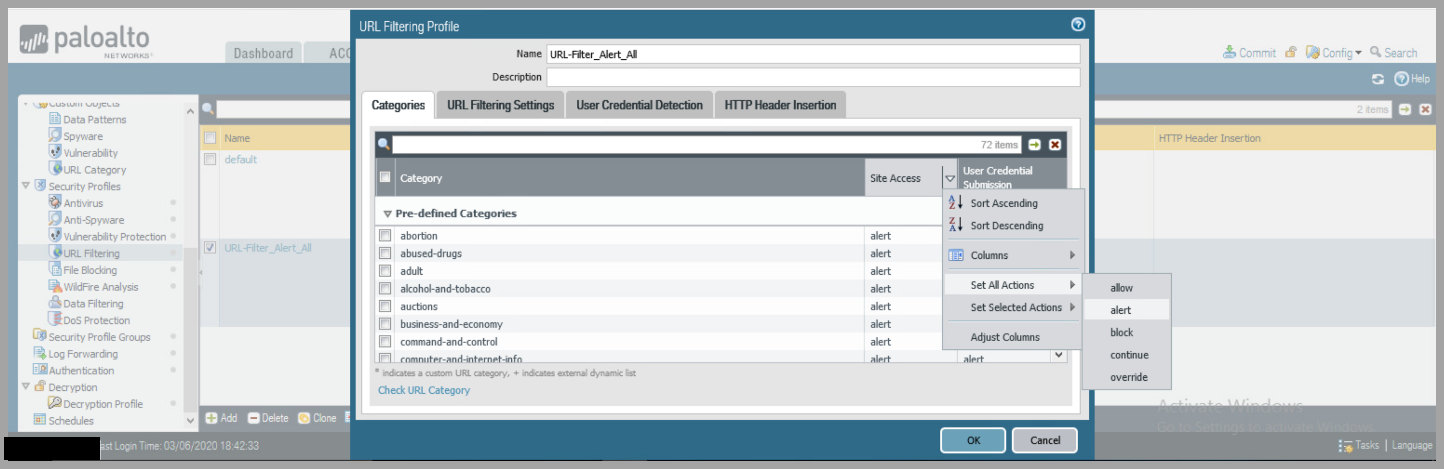Collapse the Pre-defined Categories group
The width and height of the screenshot is (1444, 469).
(x=388, y=214)
